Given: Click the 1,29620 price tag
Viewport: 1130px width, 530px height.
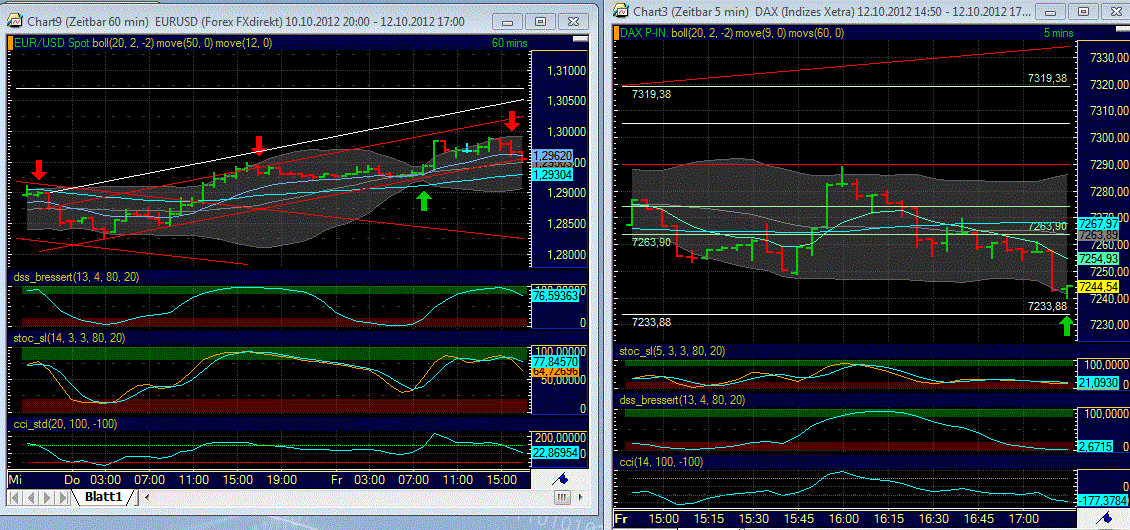Looking at the screenshot, I should (x=553, y=155).
